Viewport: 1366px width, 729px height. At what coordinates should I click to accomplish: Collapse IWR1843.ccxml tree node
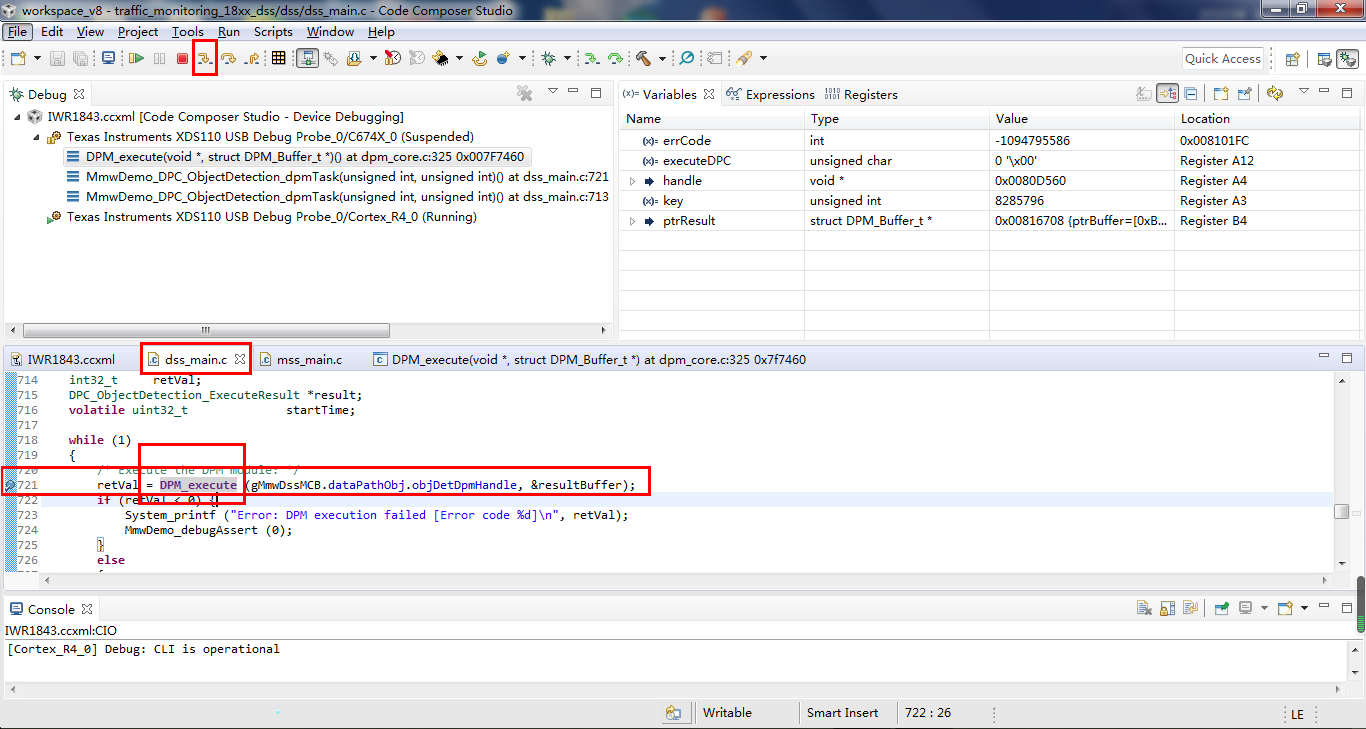(x=19, y=117)
